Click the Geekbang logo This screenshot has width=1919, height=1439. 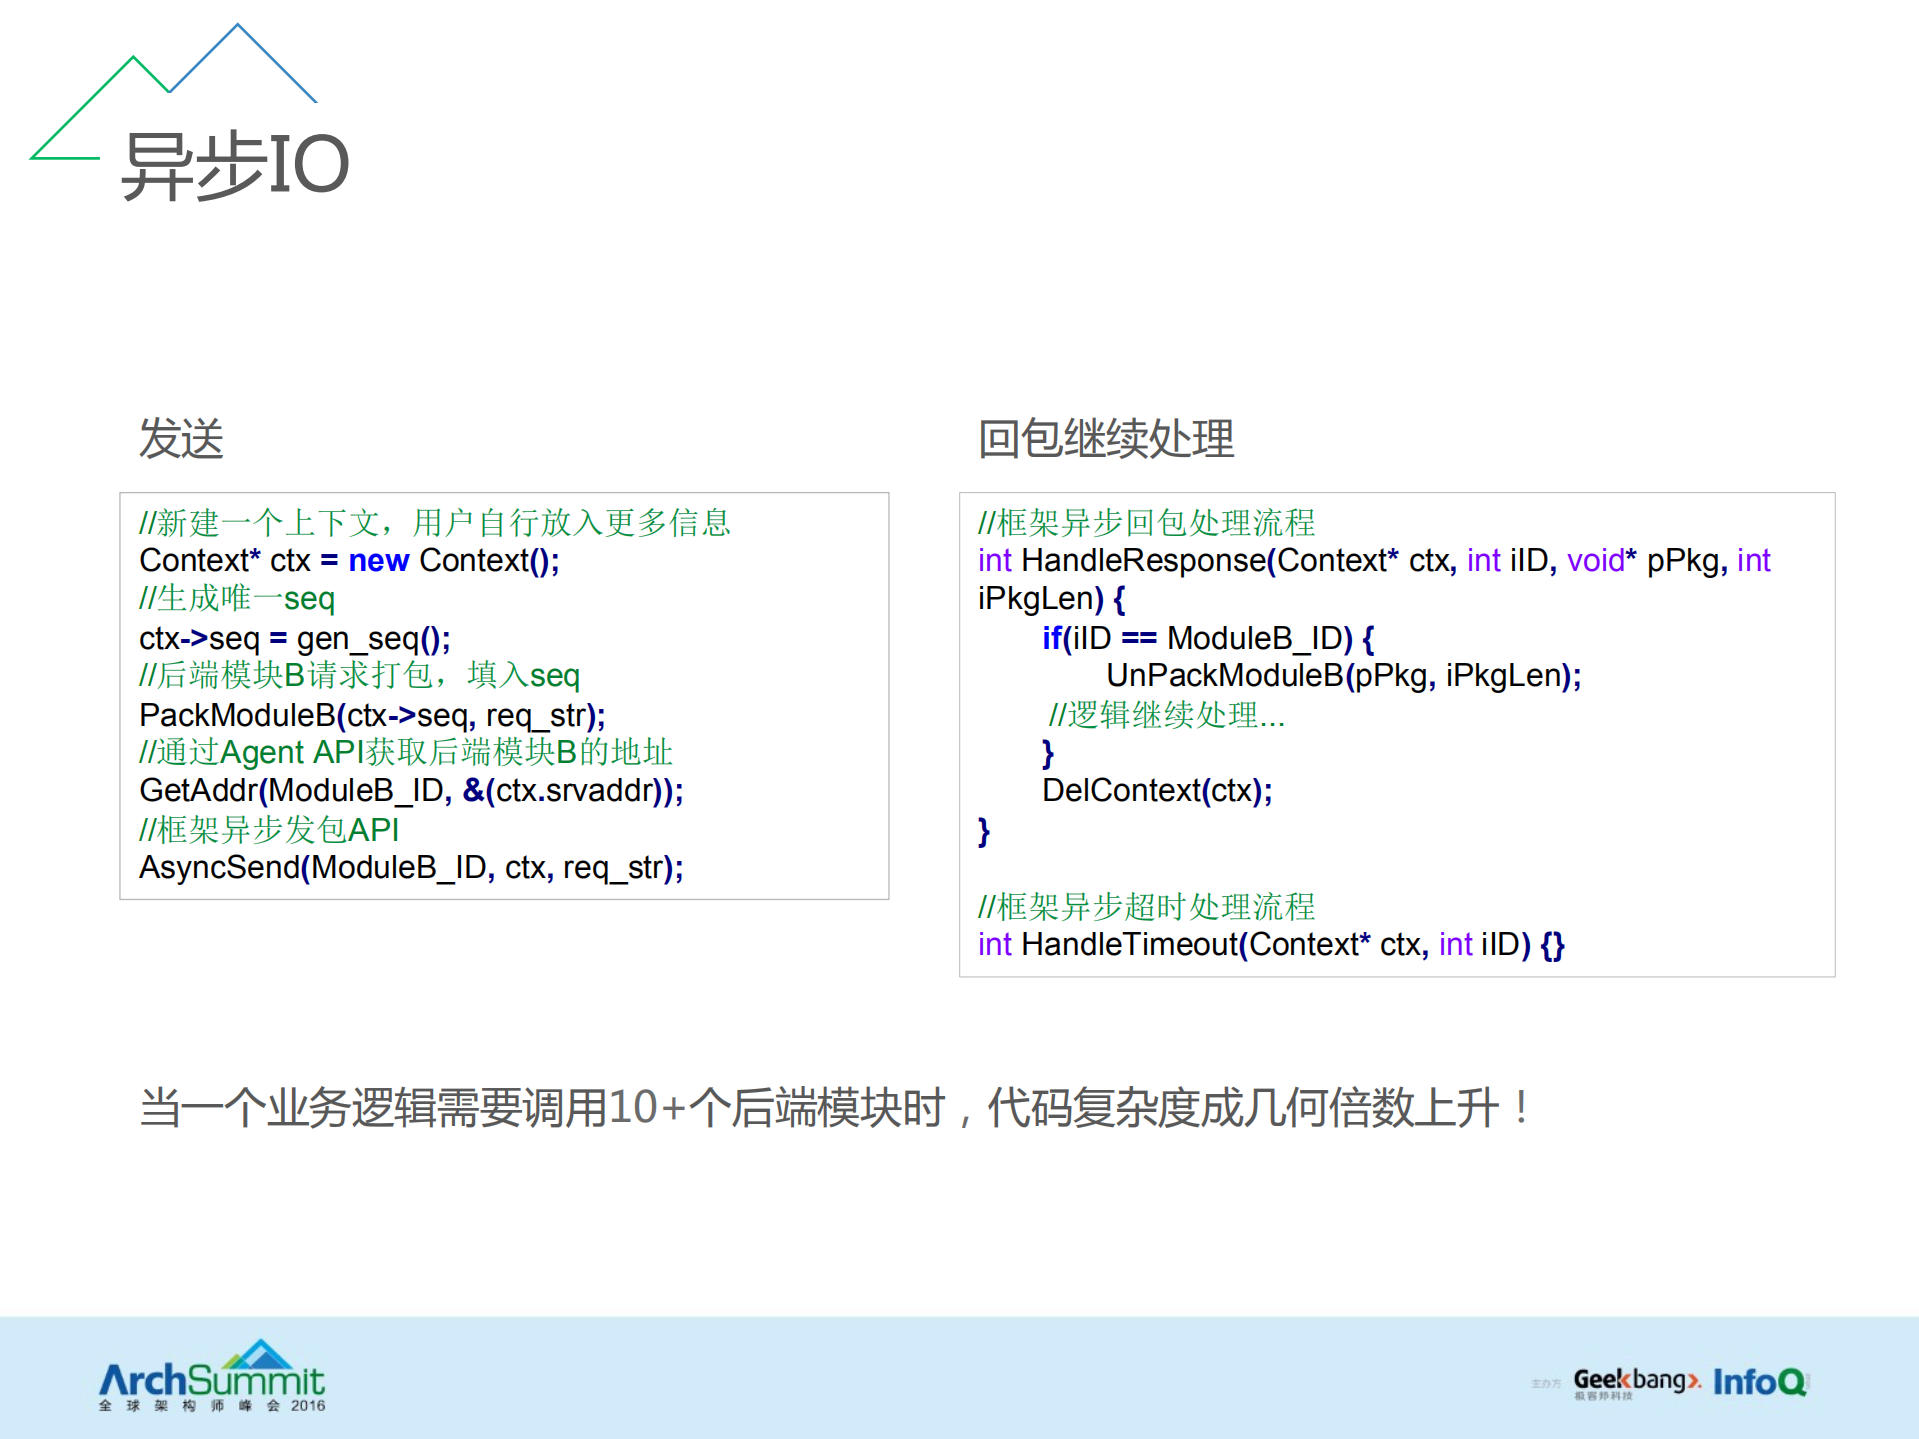tap(1635, 1381)
